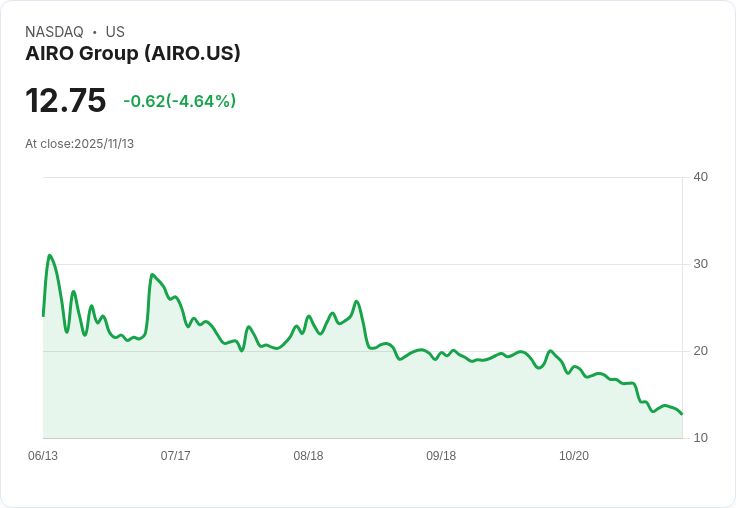Open the AIRO Group (AIRO.US) title
Screen dimensions: 736x508
133,54
